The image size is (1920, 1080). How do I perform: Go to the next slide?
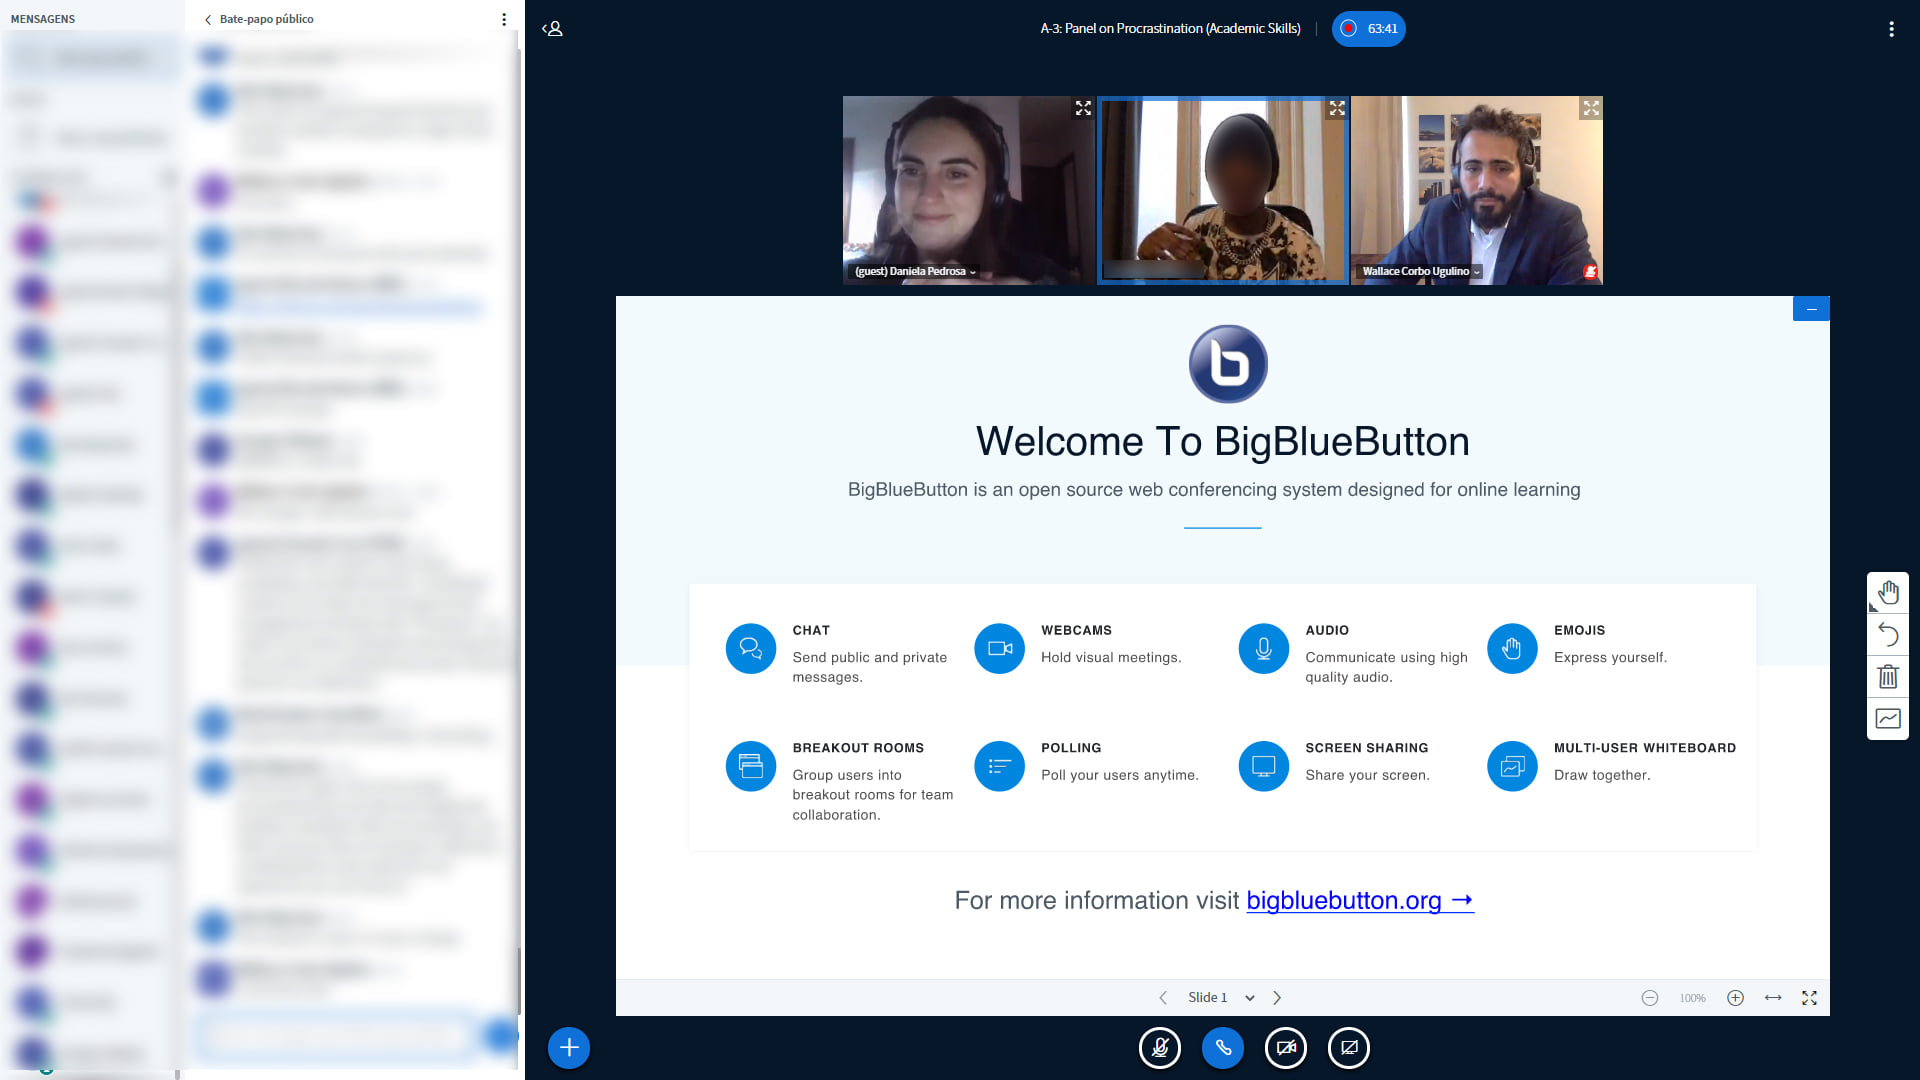pyautogui.click(x=1277, y=998)
